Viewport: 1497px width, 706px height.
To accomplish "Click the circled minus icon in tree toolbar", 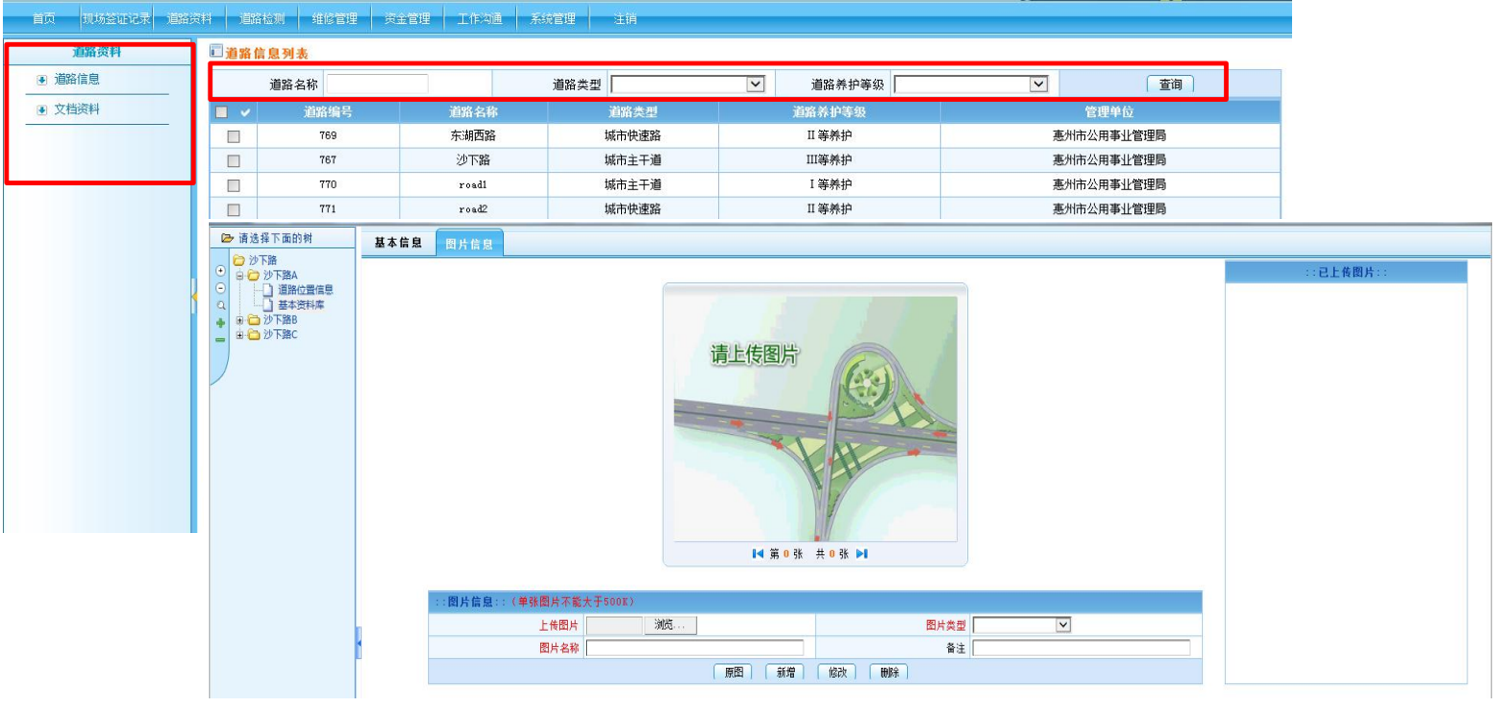I will [221, 288].
